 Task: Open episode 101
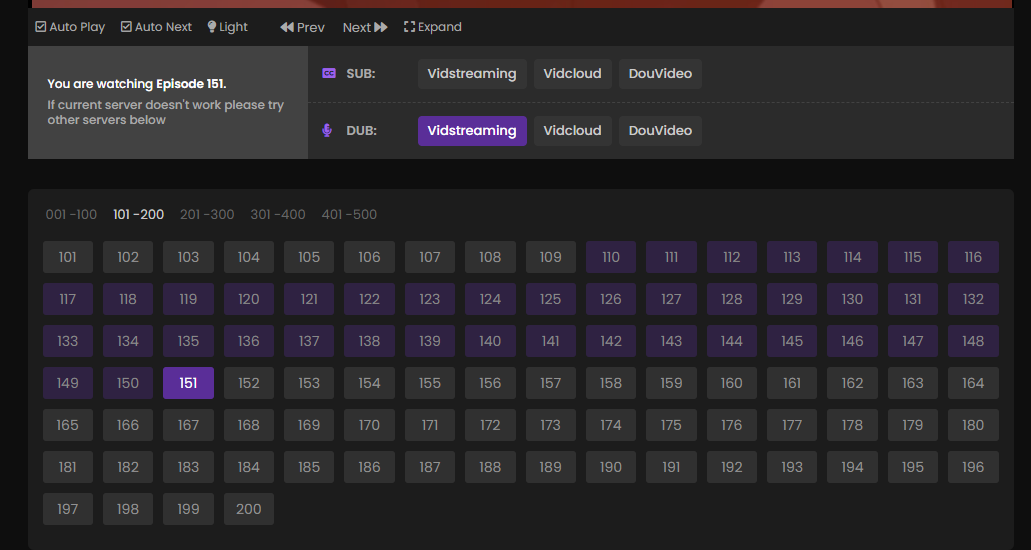click(x=68, y=257)
